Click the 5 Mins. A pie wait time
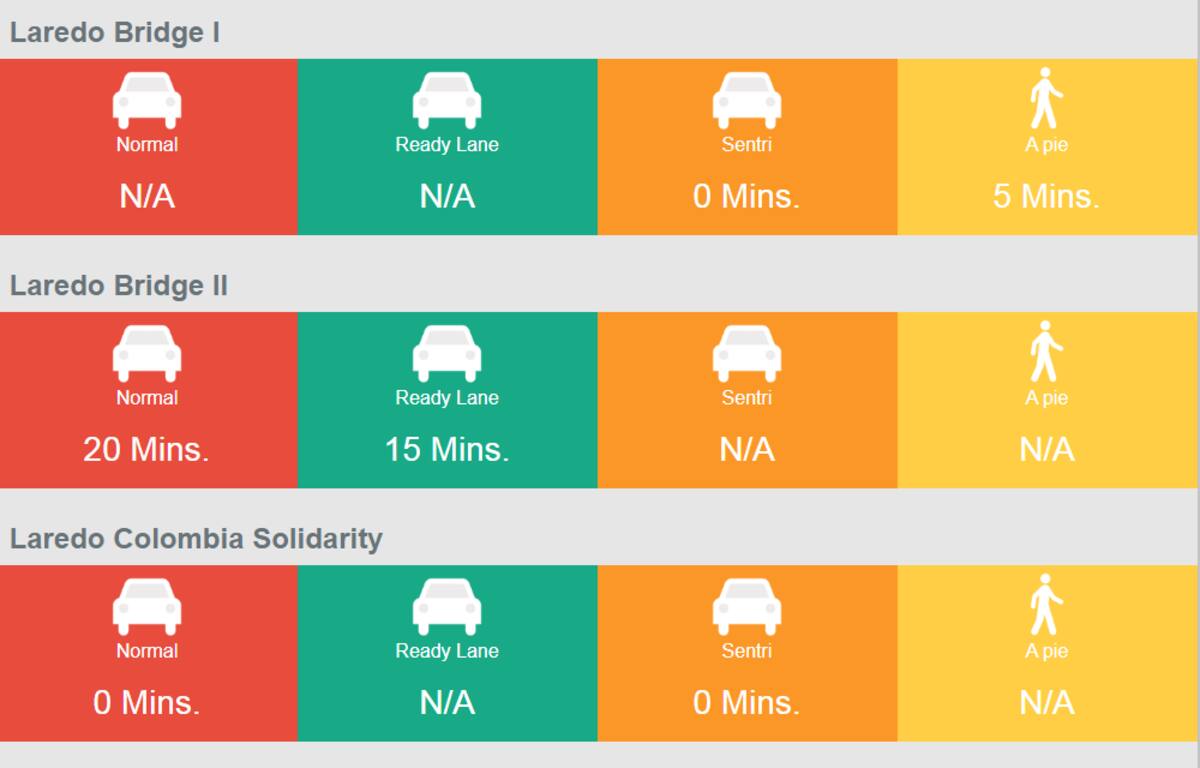This screenshot has height=768, width=1200. (1046, 196)
